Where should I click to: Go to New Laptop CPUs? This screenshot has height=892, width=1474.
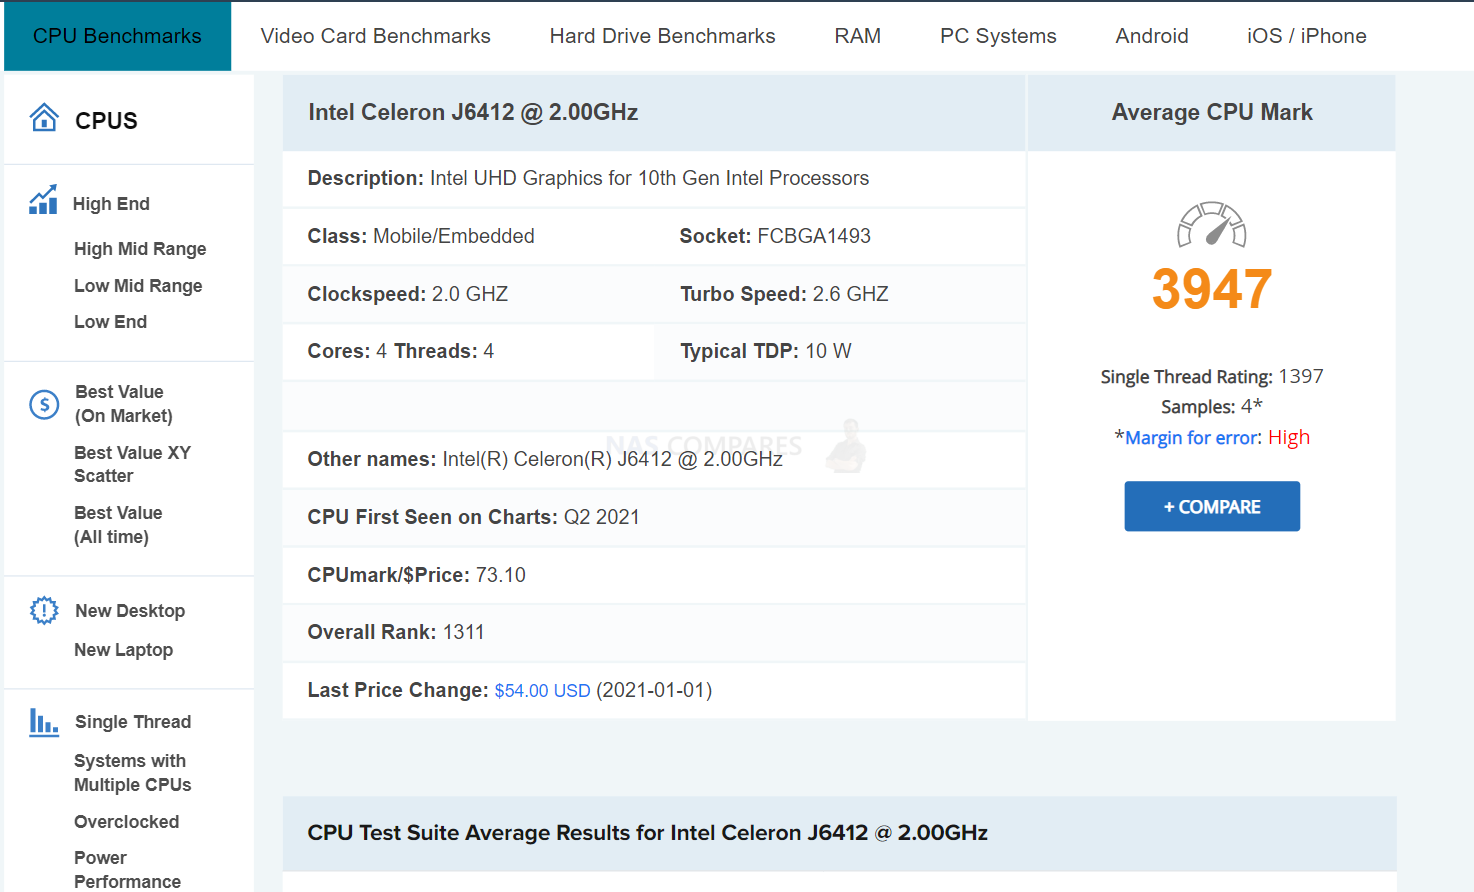pos(124,650)
